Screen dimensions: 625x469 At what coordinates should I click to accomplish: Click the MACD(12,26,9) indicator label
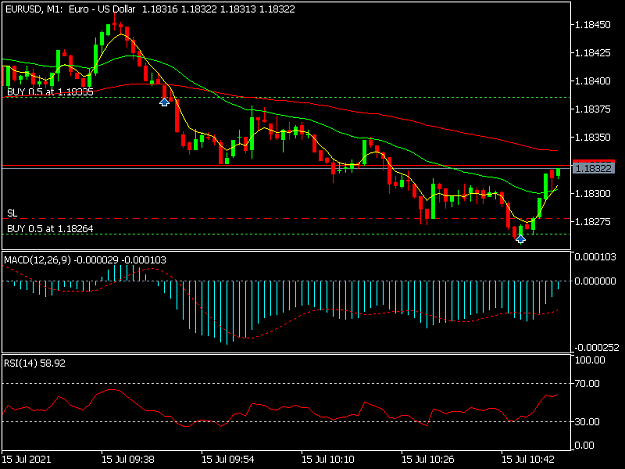pos(85,260)
